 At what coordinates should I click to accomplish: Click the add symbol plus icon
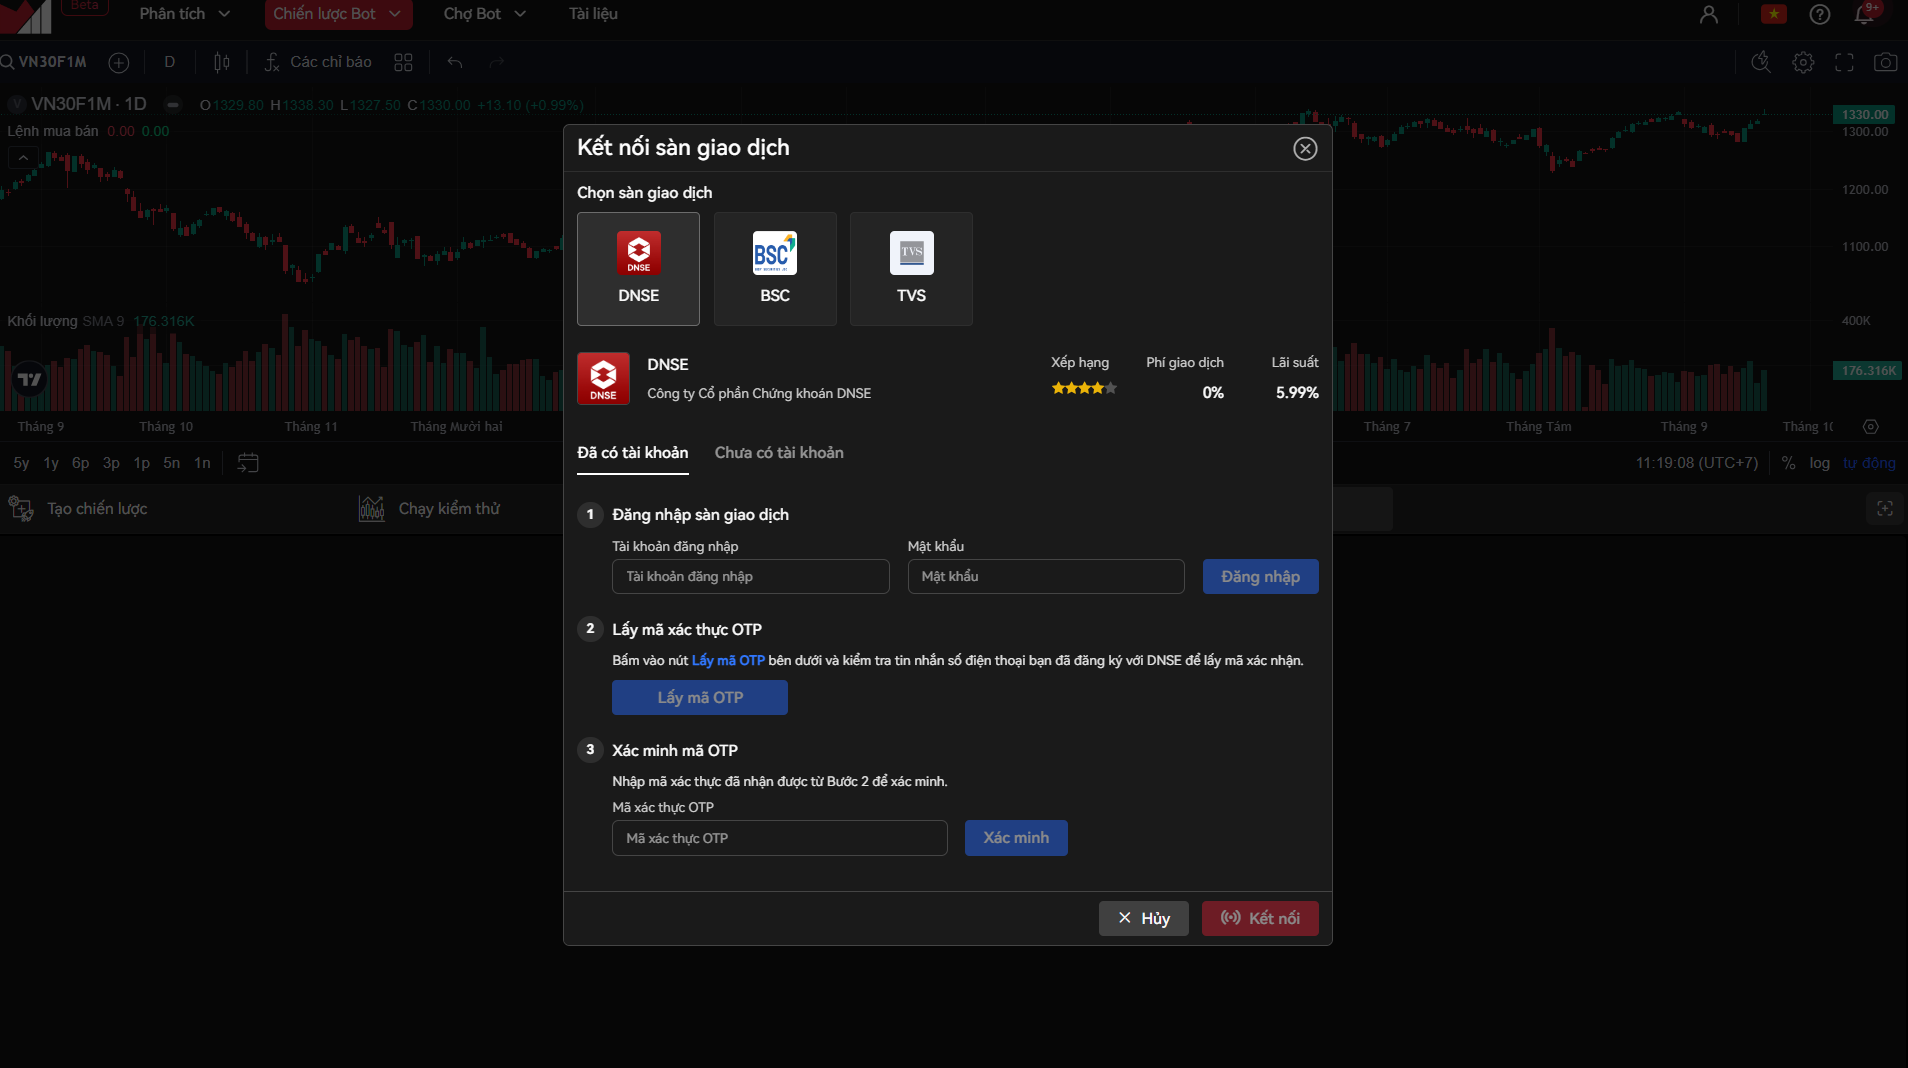pos(119,63)
